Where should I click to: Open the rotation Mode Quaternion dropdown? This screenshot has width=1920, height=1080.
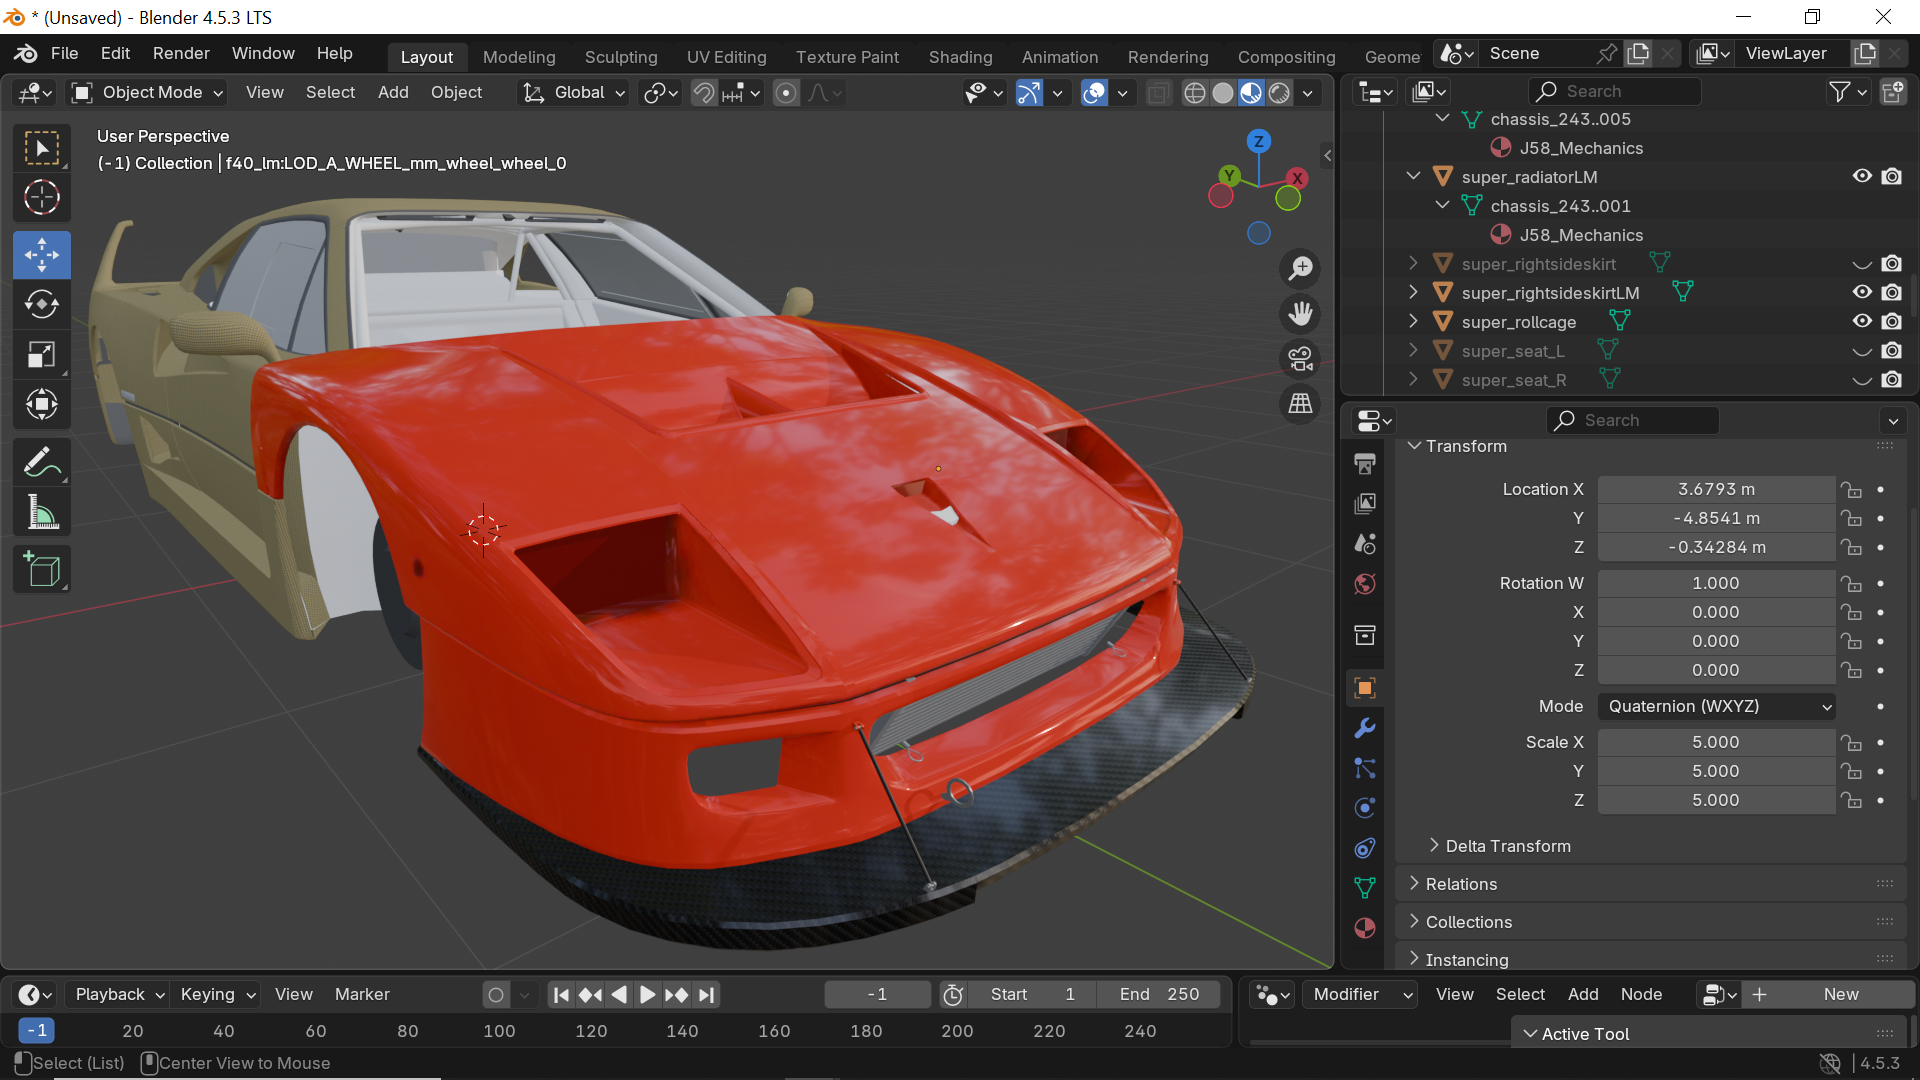[x=1716, y=706]
